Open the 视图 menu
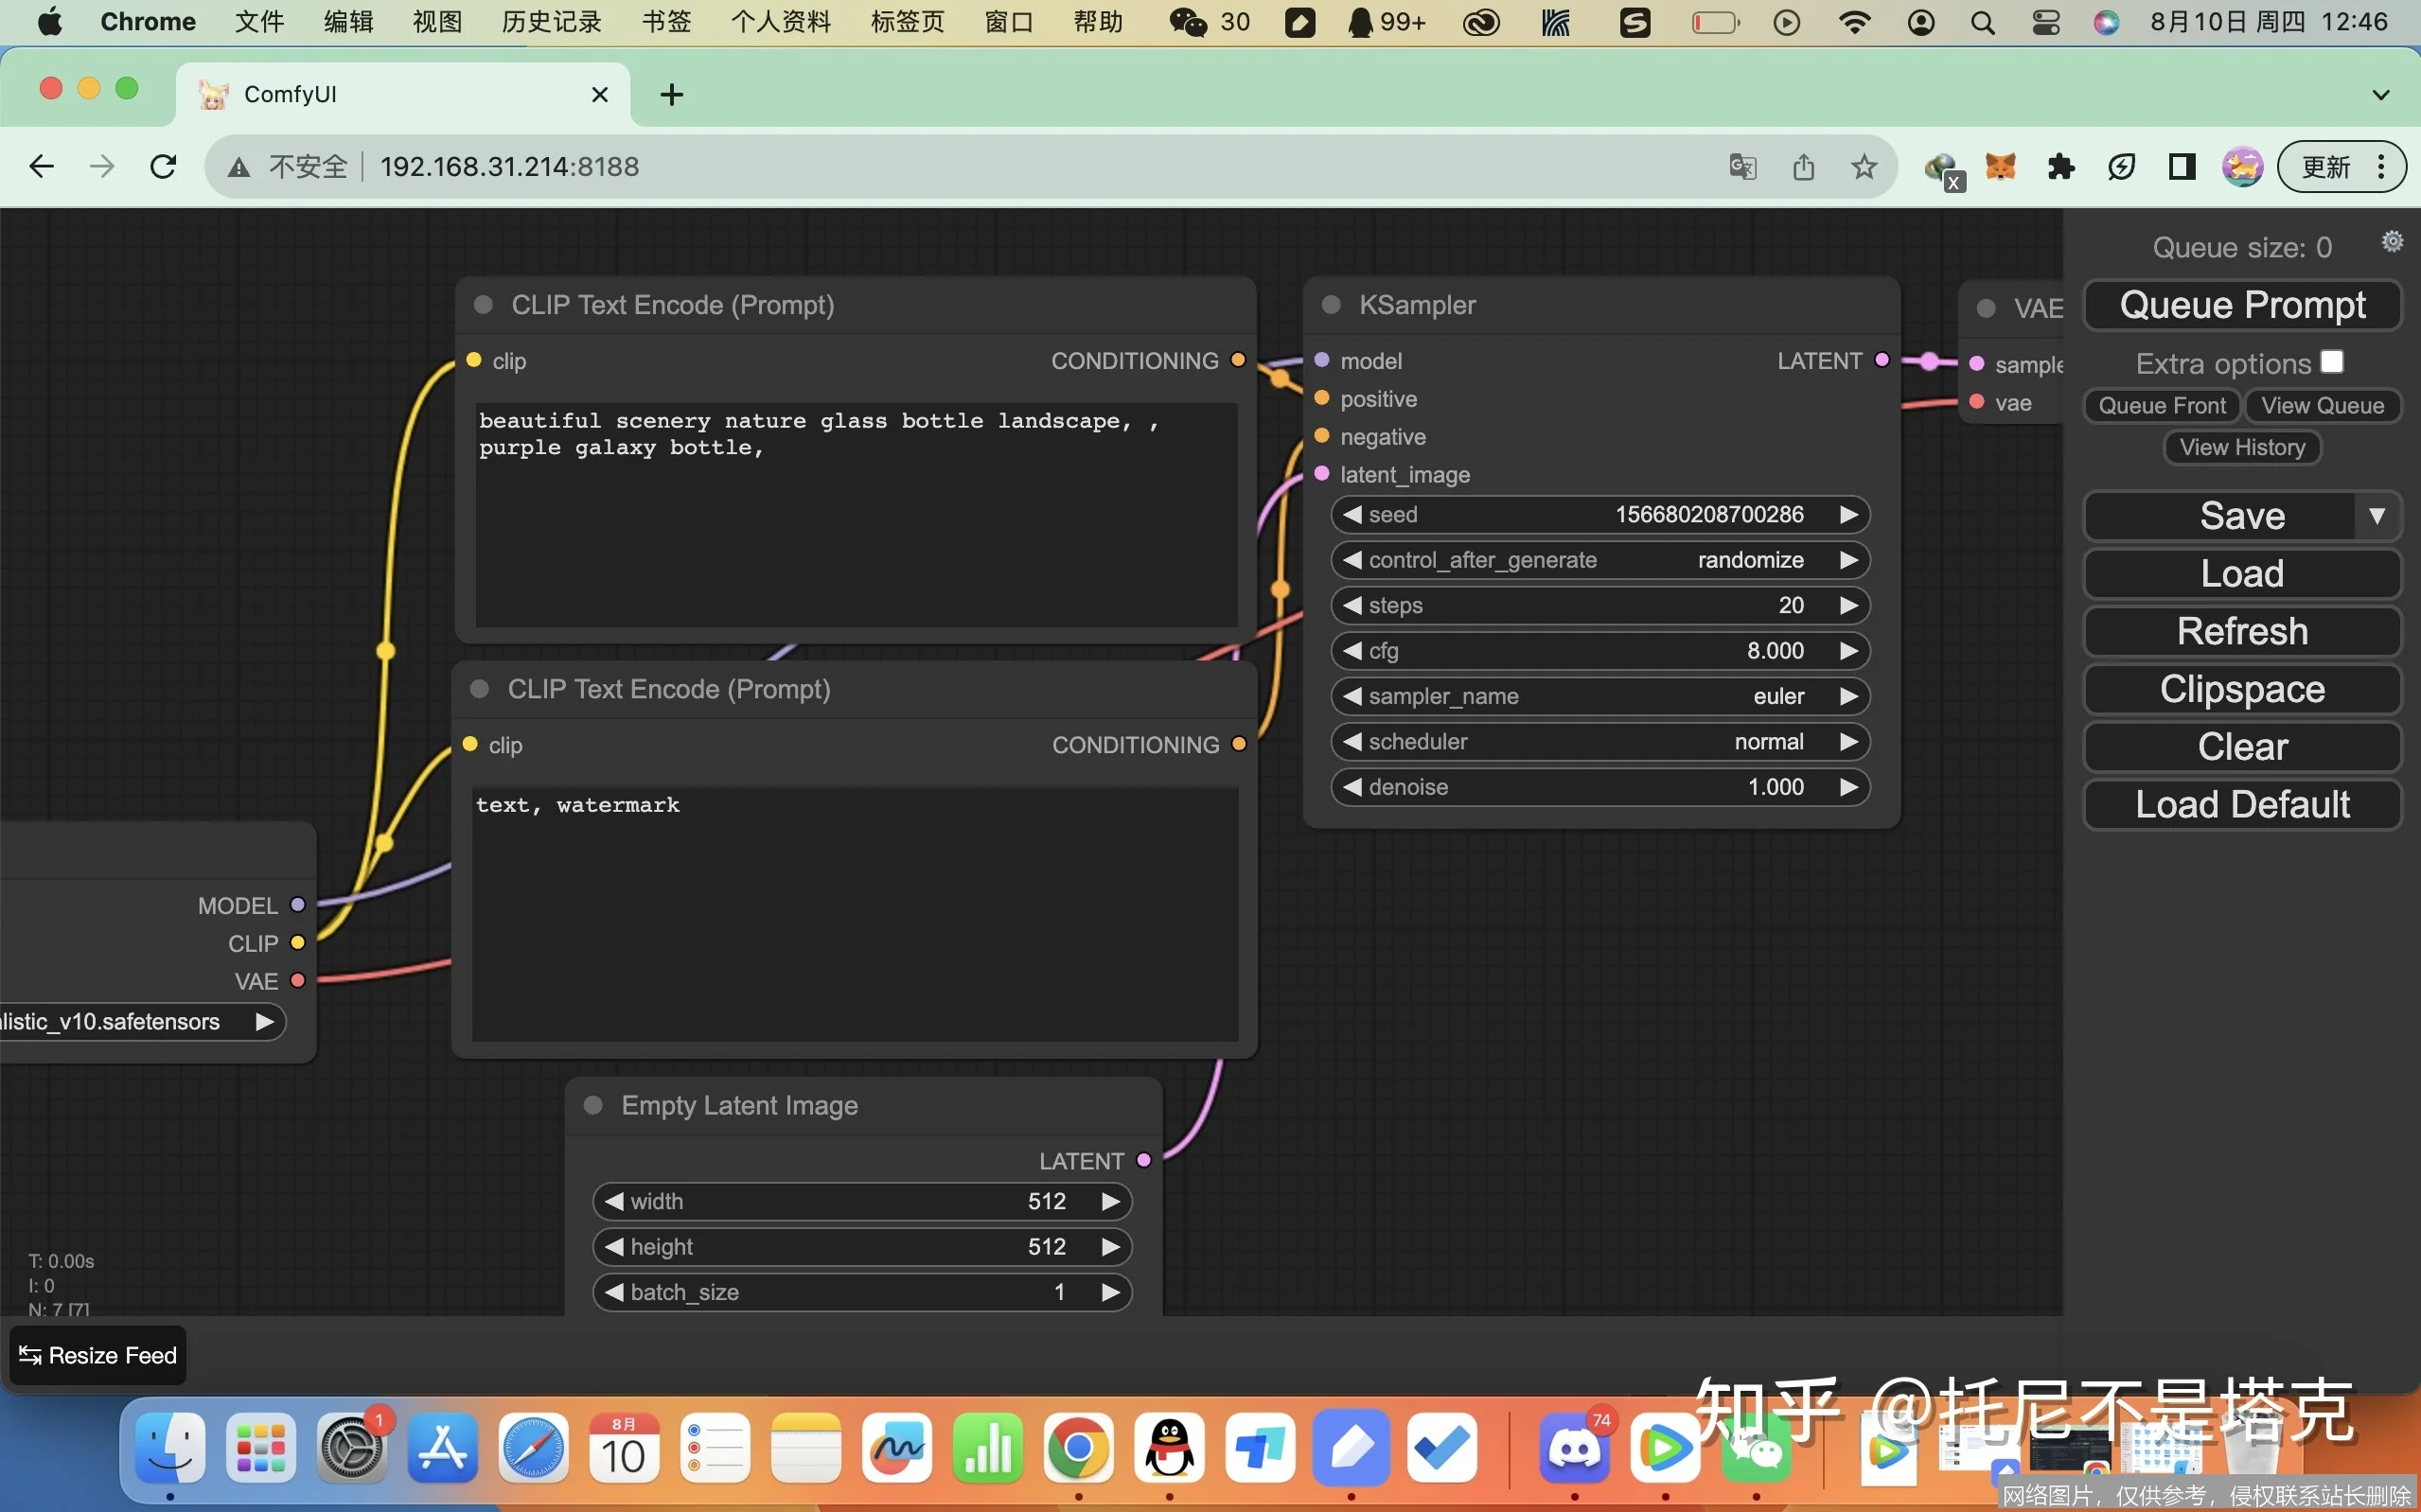 [x=437, y=22]
